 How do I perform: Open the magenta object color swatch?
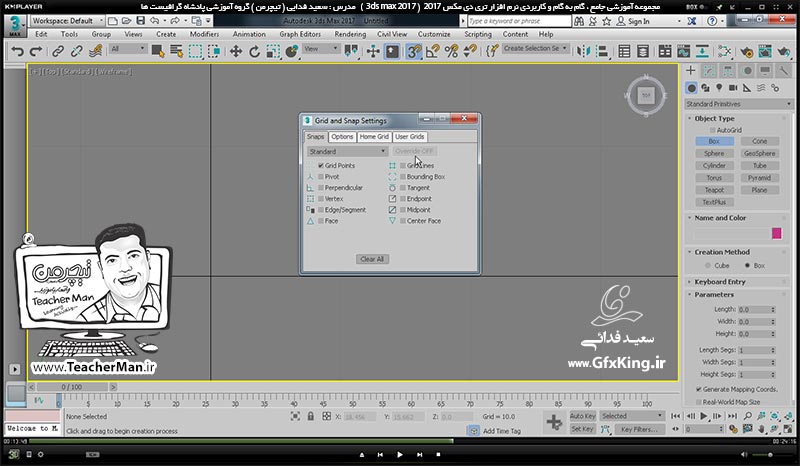coord(777,233)
